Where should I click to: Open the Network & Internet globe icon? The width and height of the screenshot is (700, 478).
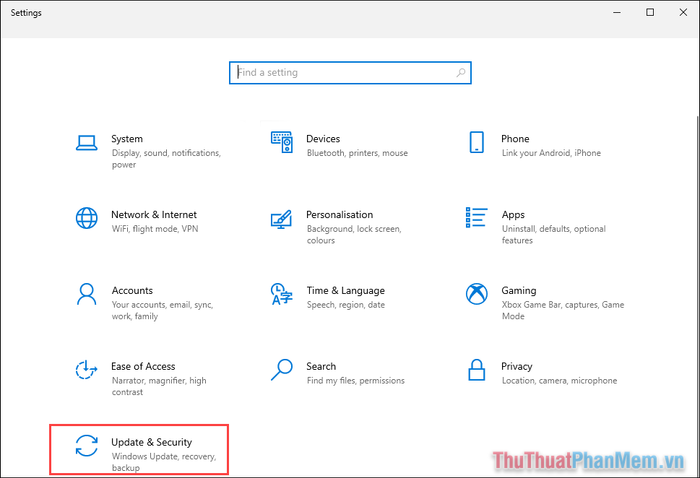(87, 218)
